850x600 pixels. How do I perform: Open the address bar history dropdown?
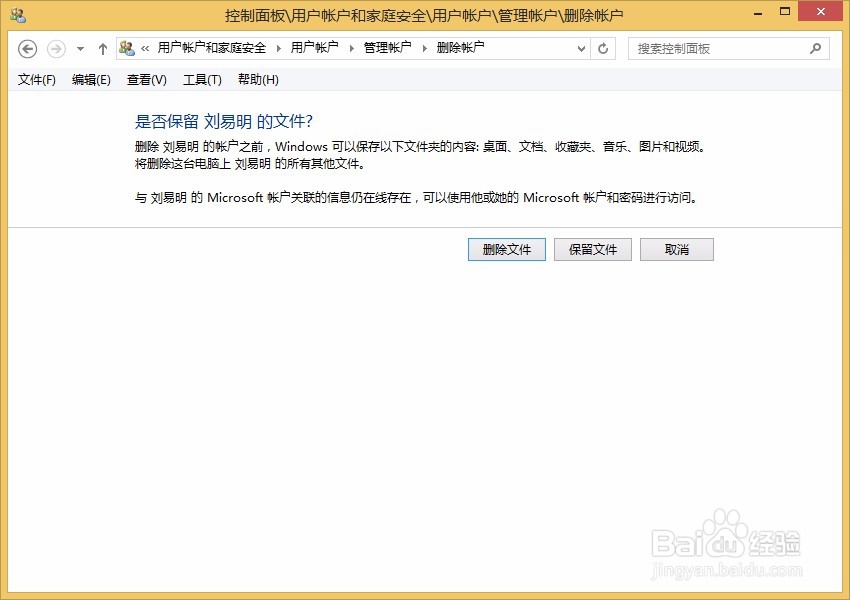[581, 49]
